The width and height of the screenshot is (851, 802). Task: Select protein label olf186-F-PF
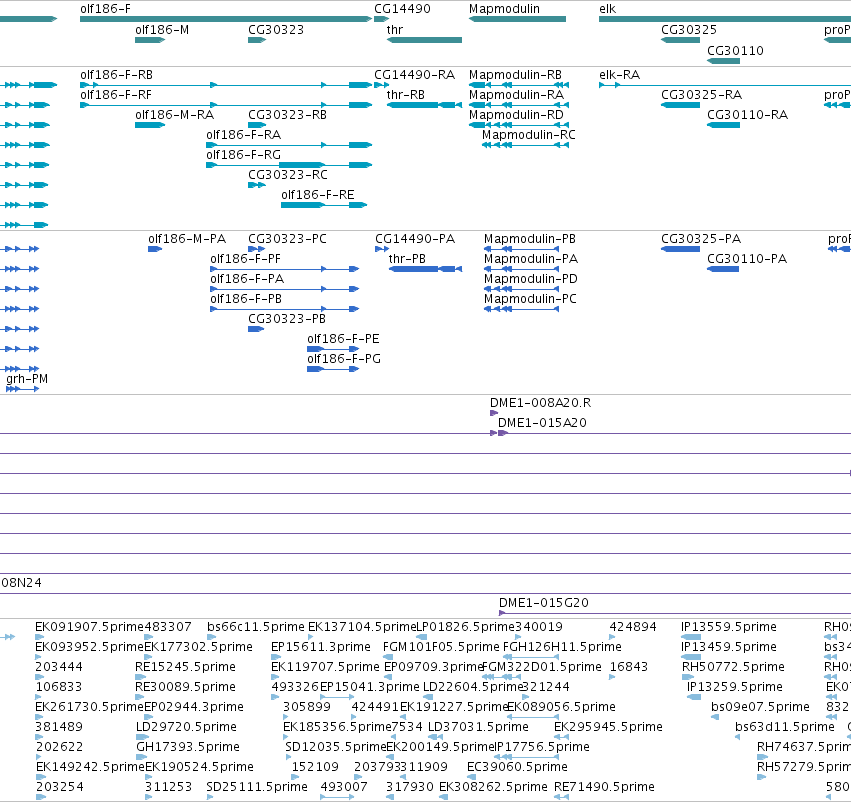pos(245,259)
